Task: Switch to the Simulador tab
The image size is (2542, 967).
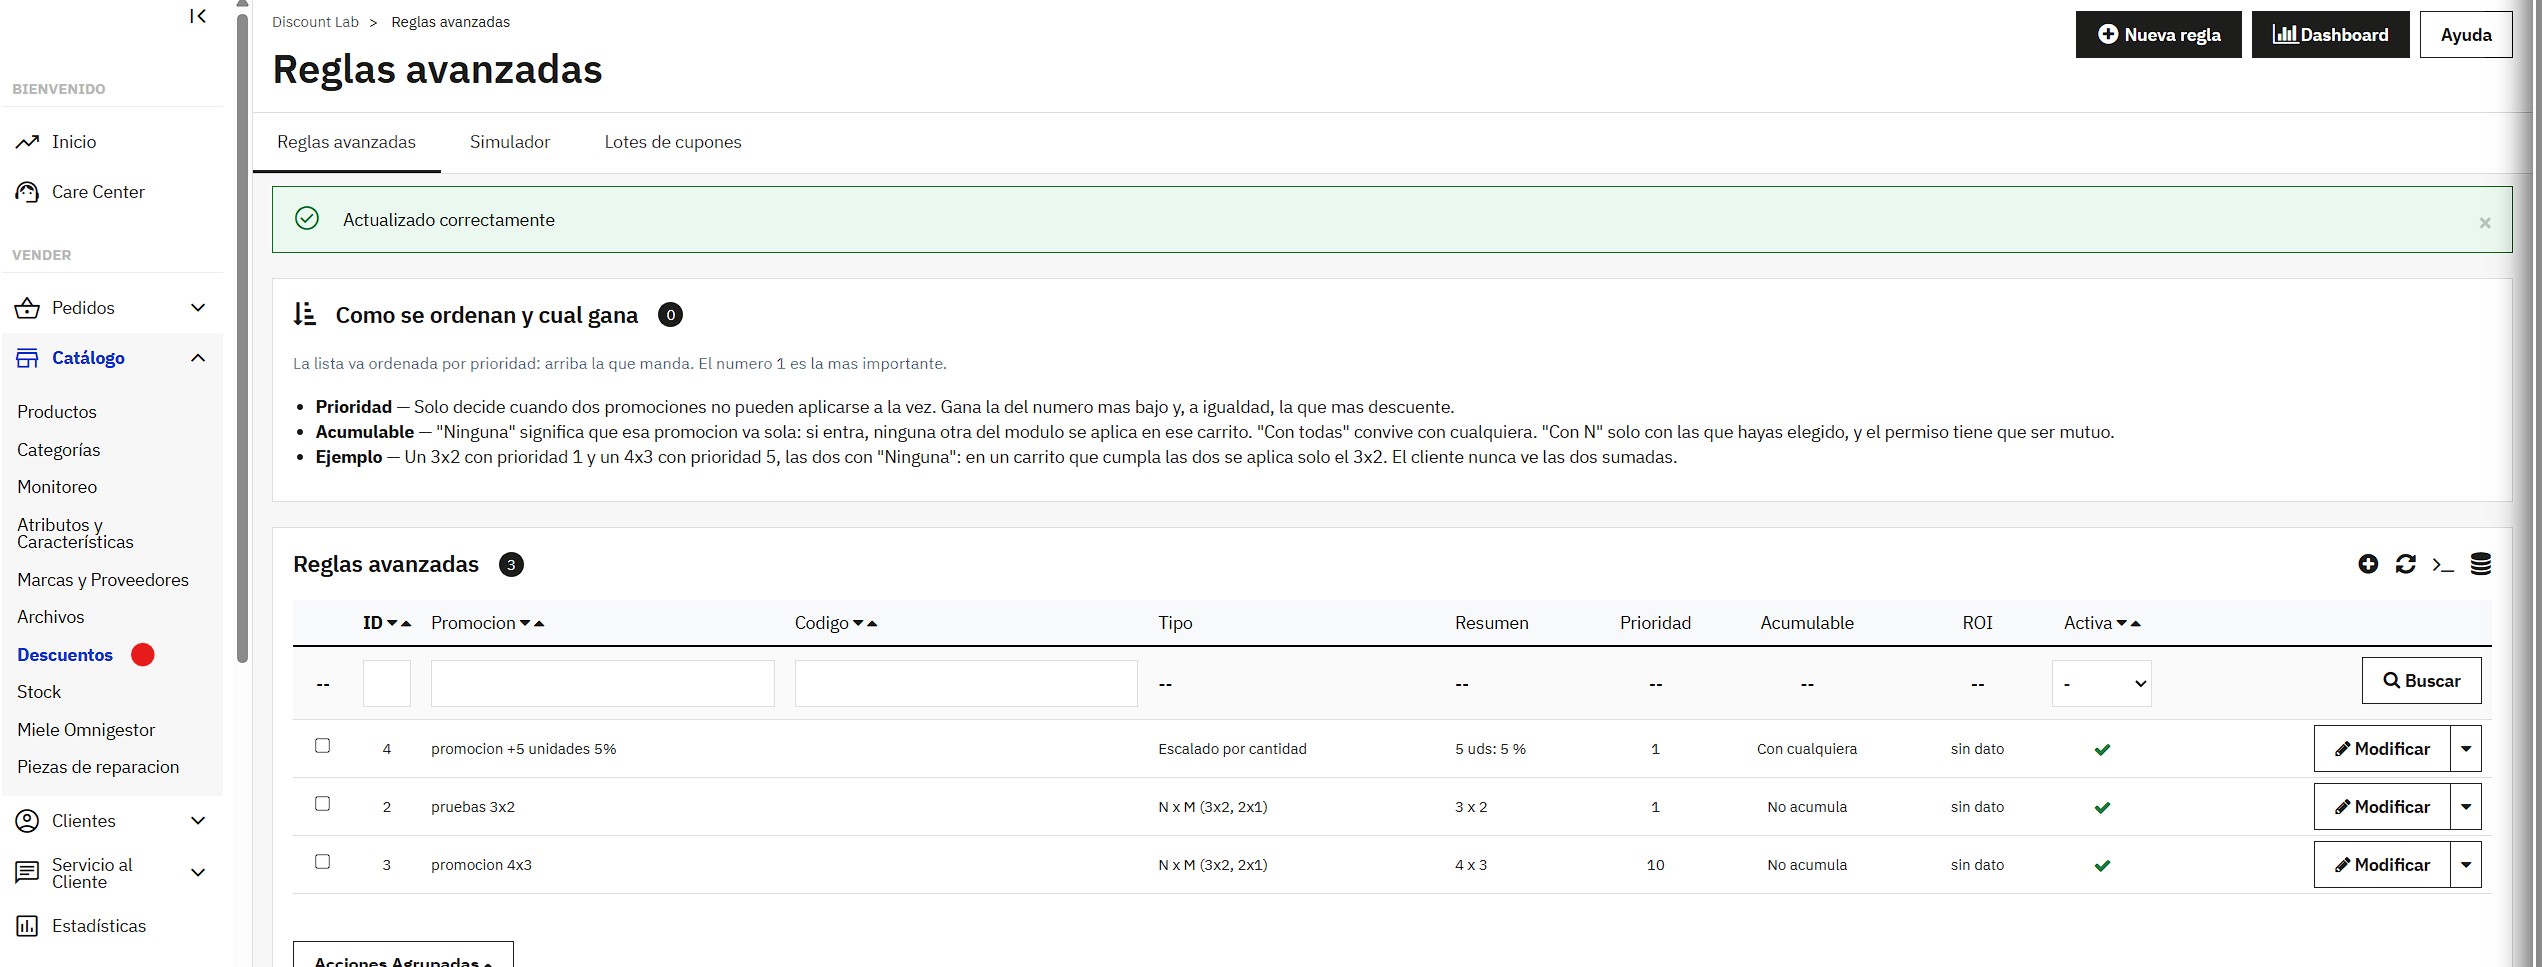Action: click(x=510, y=142)
